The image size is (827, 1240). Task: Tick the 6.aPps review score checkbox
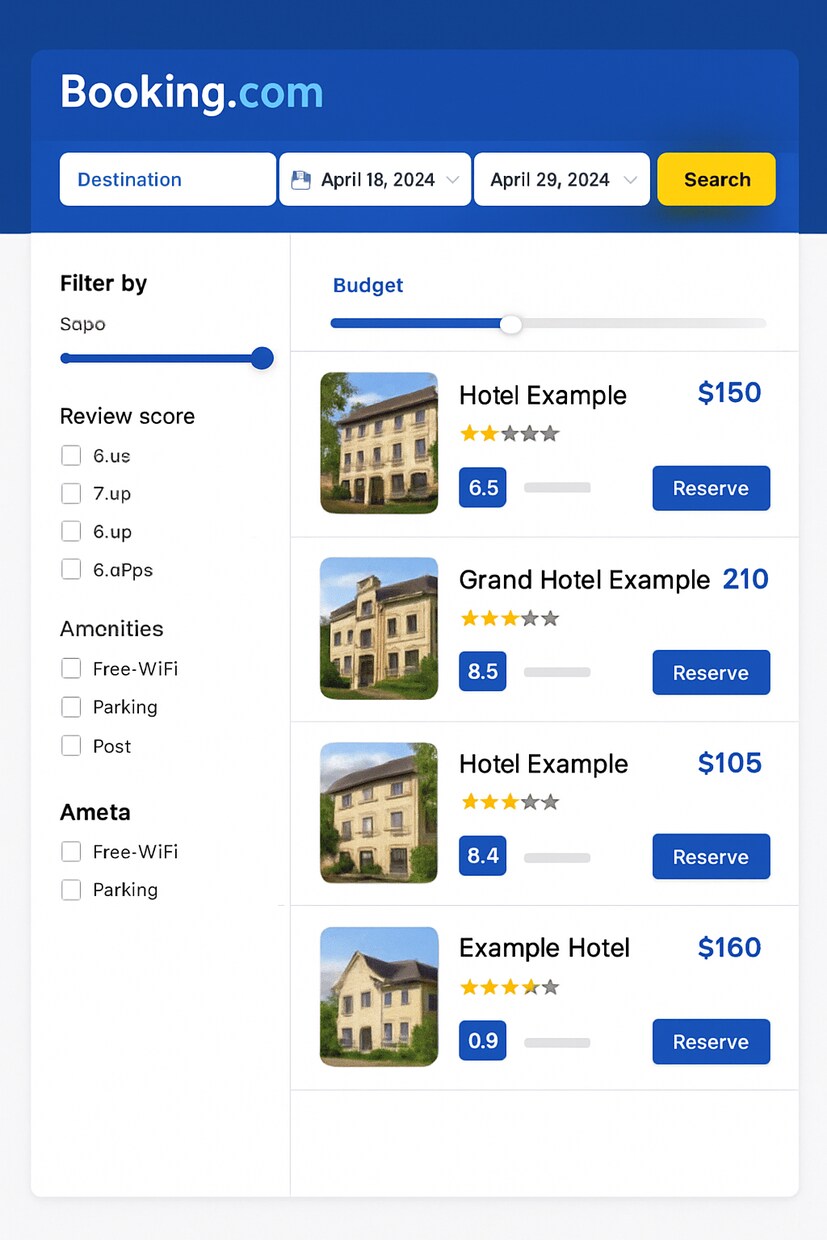point(71,569)
